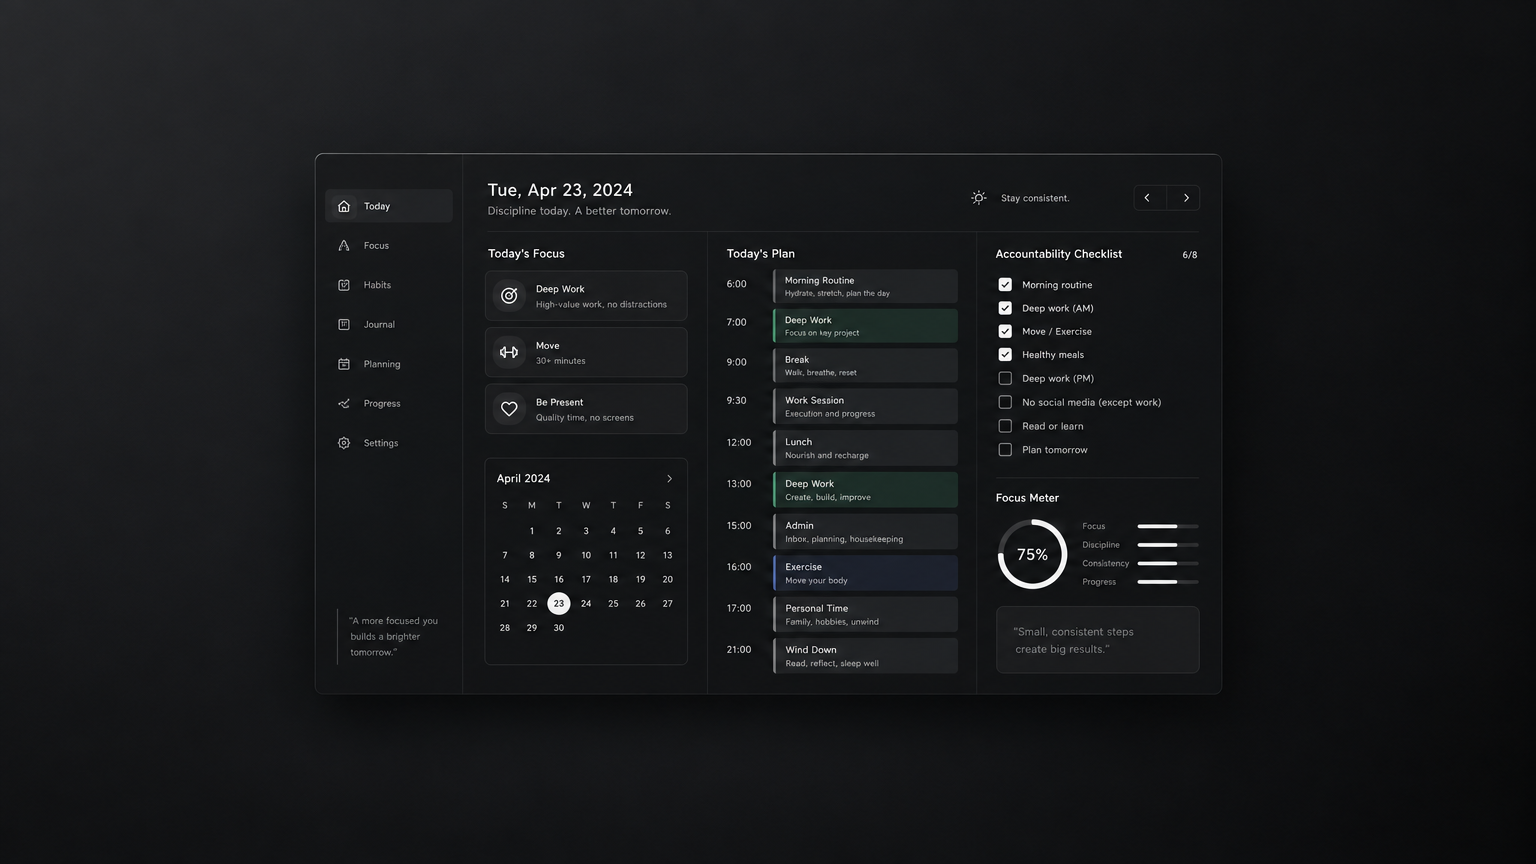Select April 30 in the calendar
This screenshot has width=1536, height=864.
point(559,628)
